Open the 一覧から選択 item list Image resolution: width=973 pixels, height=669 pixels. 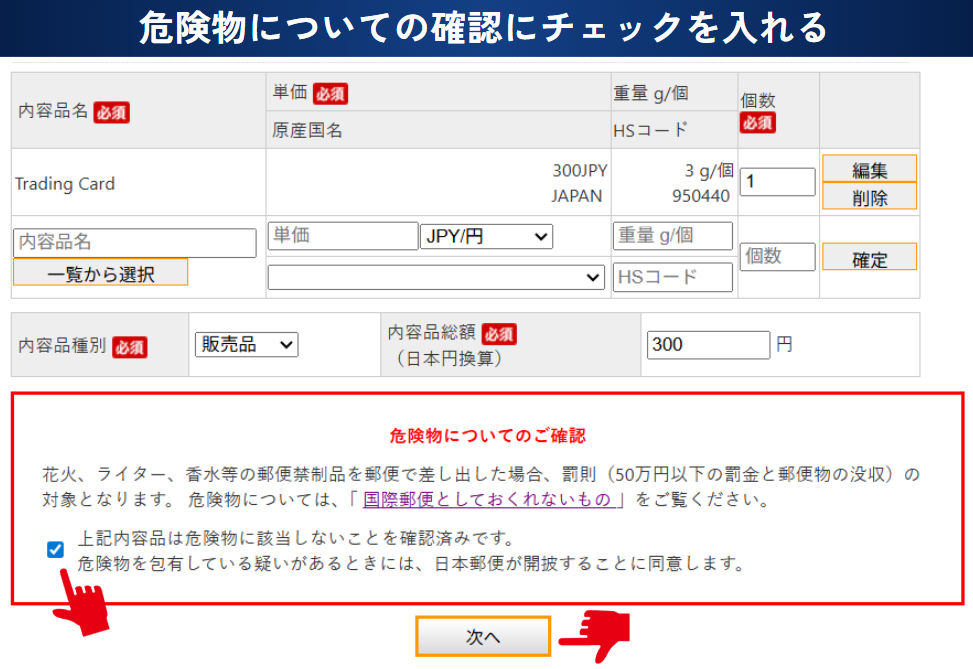coord(100,273)
